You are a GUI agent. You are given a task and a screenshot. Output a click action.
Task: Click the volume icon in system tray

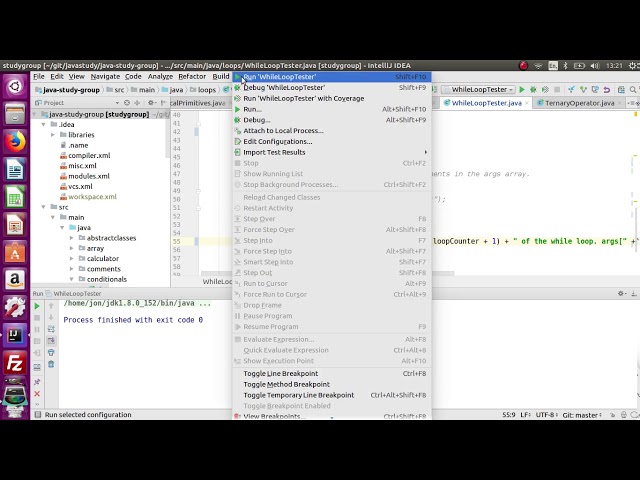(595, 65)
